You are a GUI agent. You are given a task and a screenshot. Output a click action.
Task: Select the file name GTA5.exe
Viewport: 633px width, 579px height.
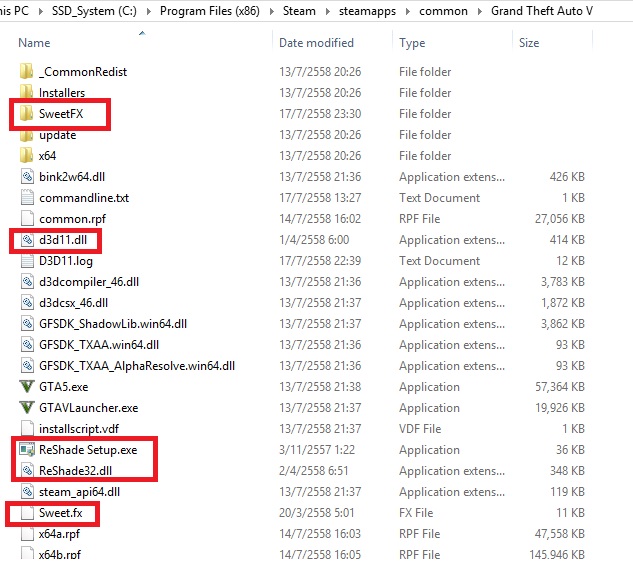tap(63, 387)
